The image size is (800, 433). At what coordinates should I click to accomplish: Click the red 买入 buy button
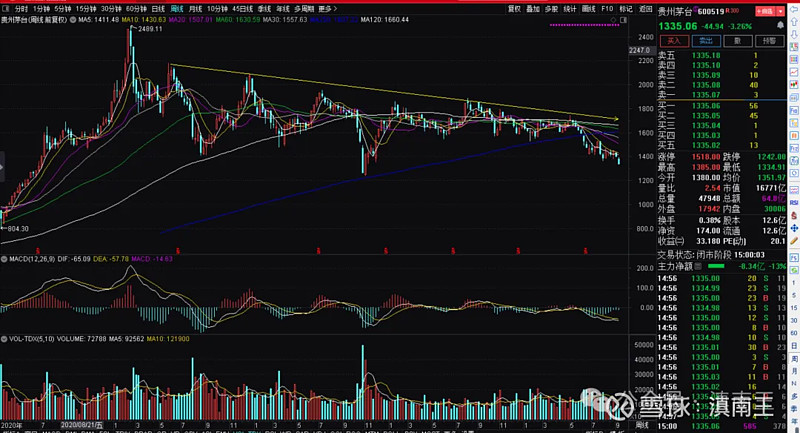point(674,41)
